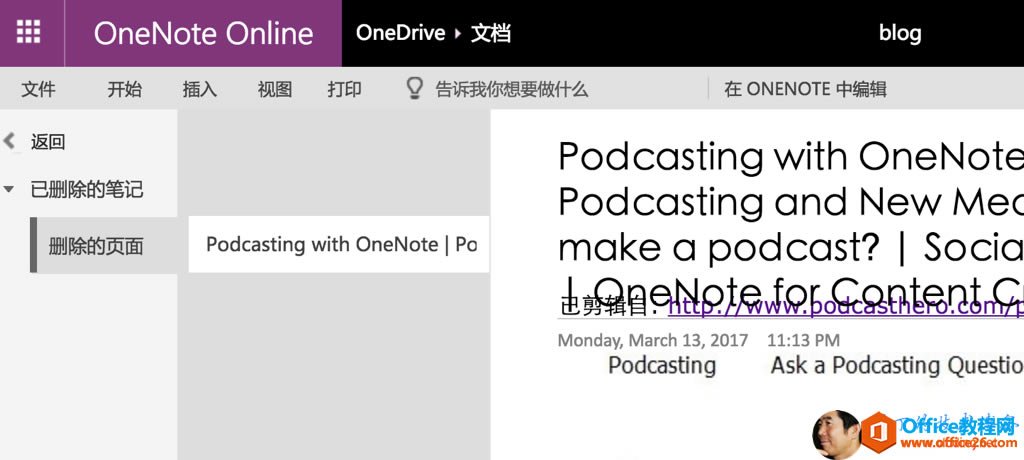The height and width of the screenshot is (460, 1024).
Task: Click the 11:13 PM timestamp
Action: [x=803, y=340]
